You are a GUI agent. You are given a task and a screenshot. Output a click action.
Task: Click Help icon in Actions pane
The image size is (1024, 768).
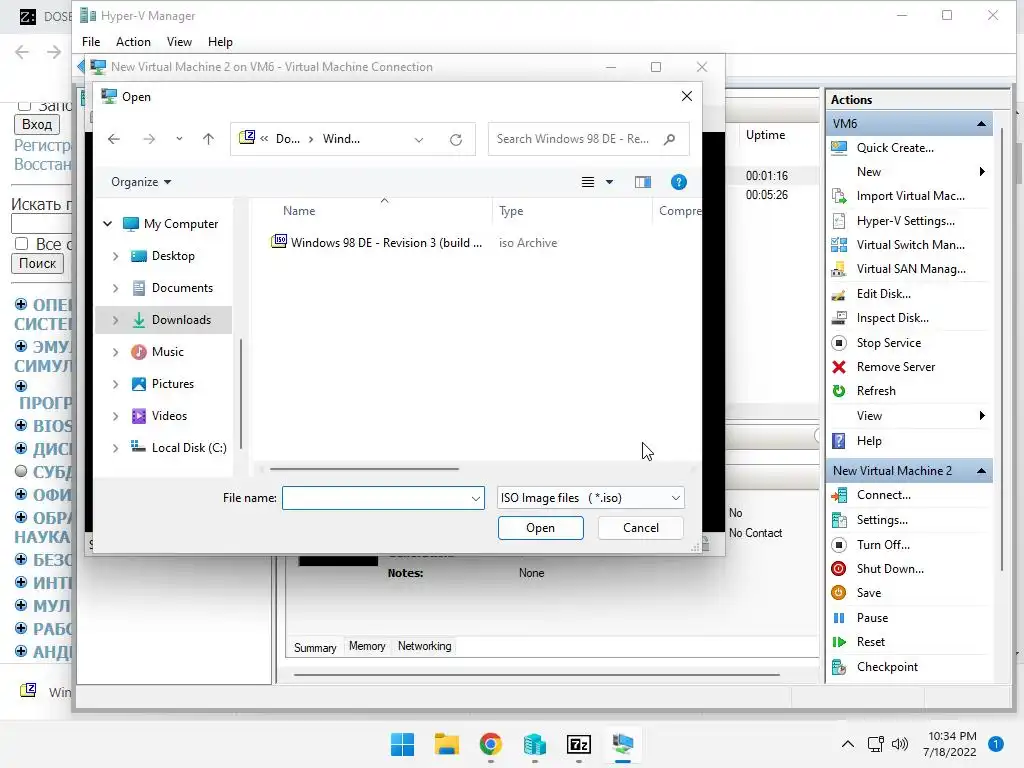(839, 441)
